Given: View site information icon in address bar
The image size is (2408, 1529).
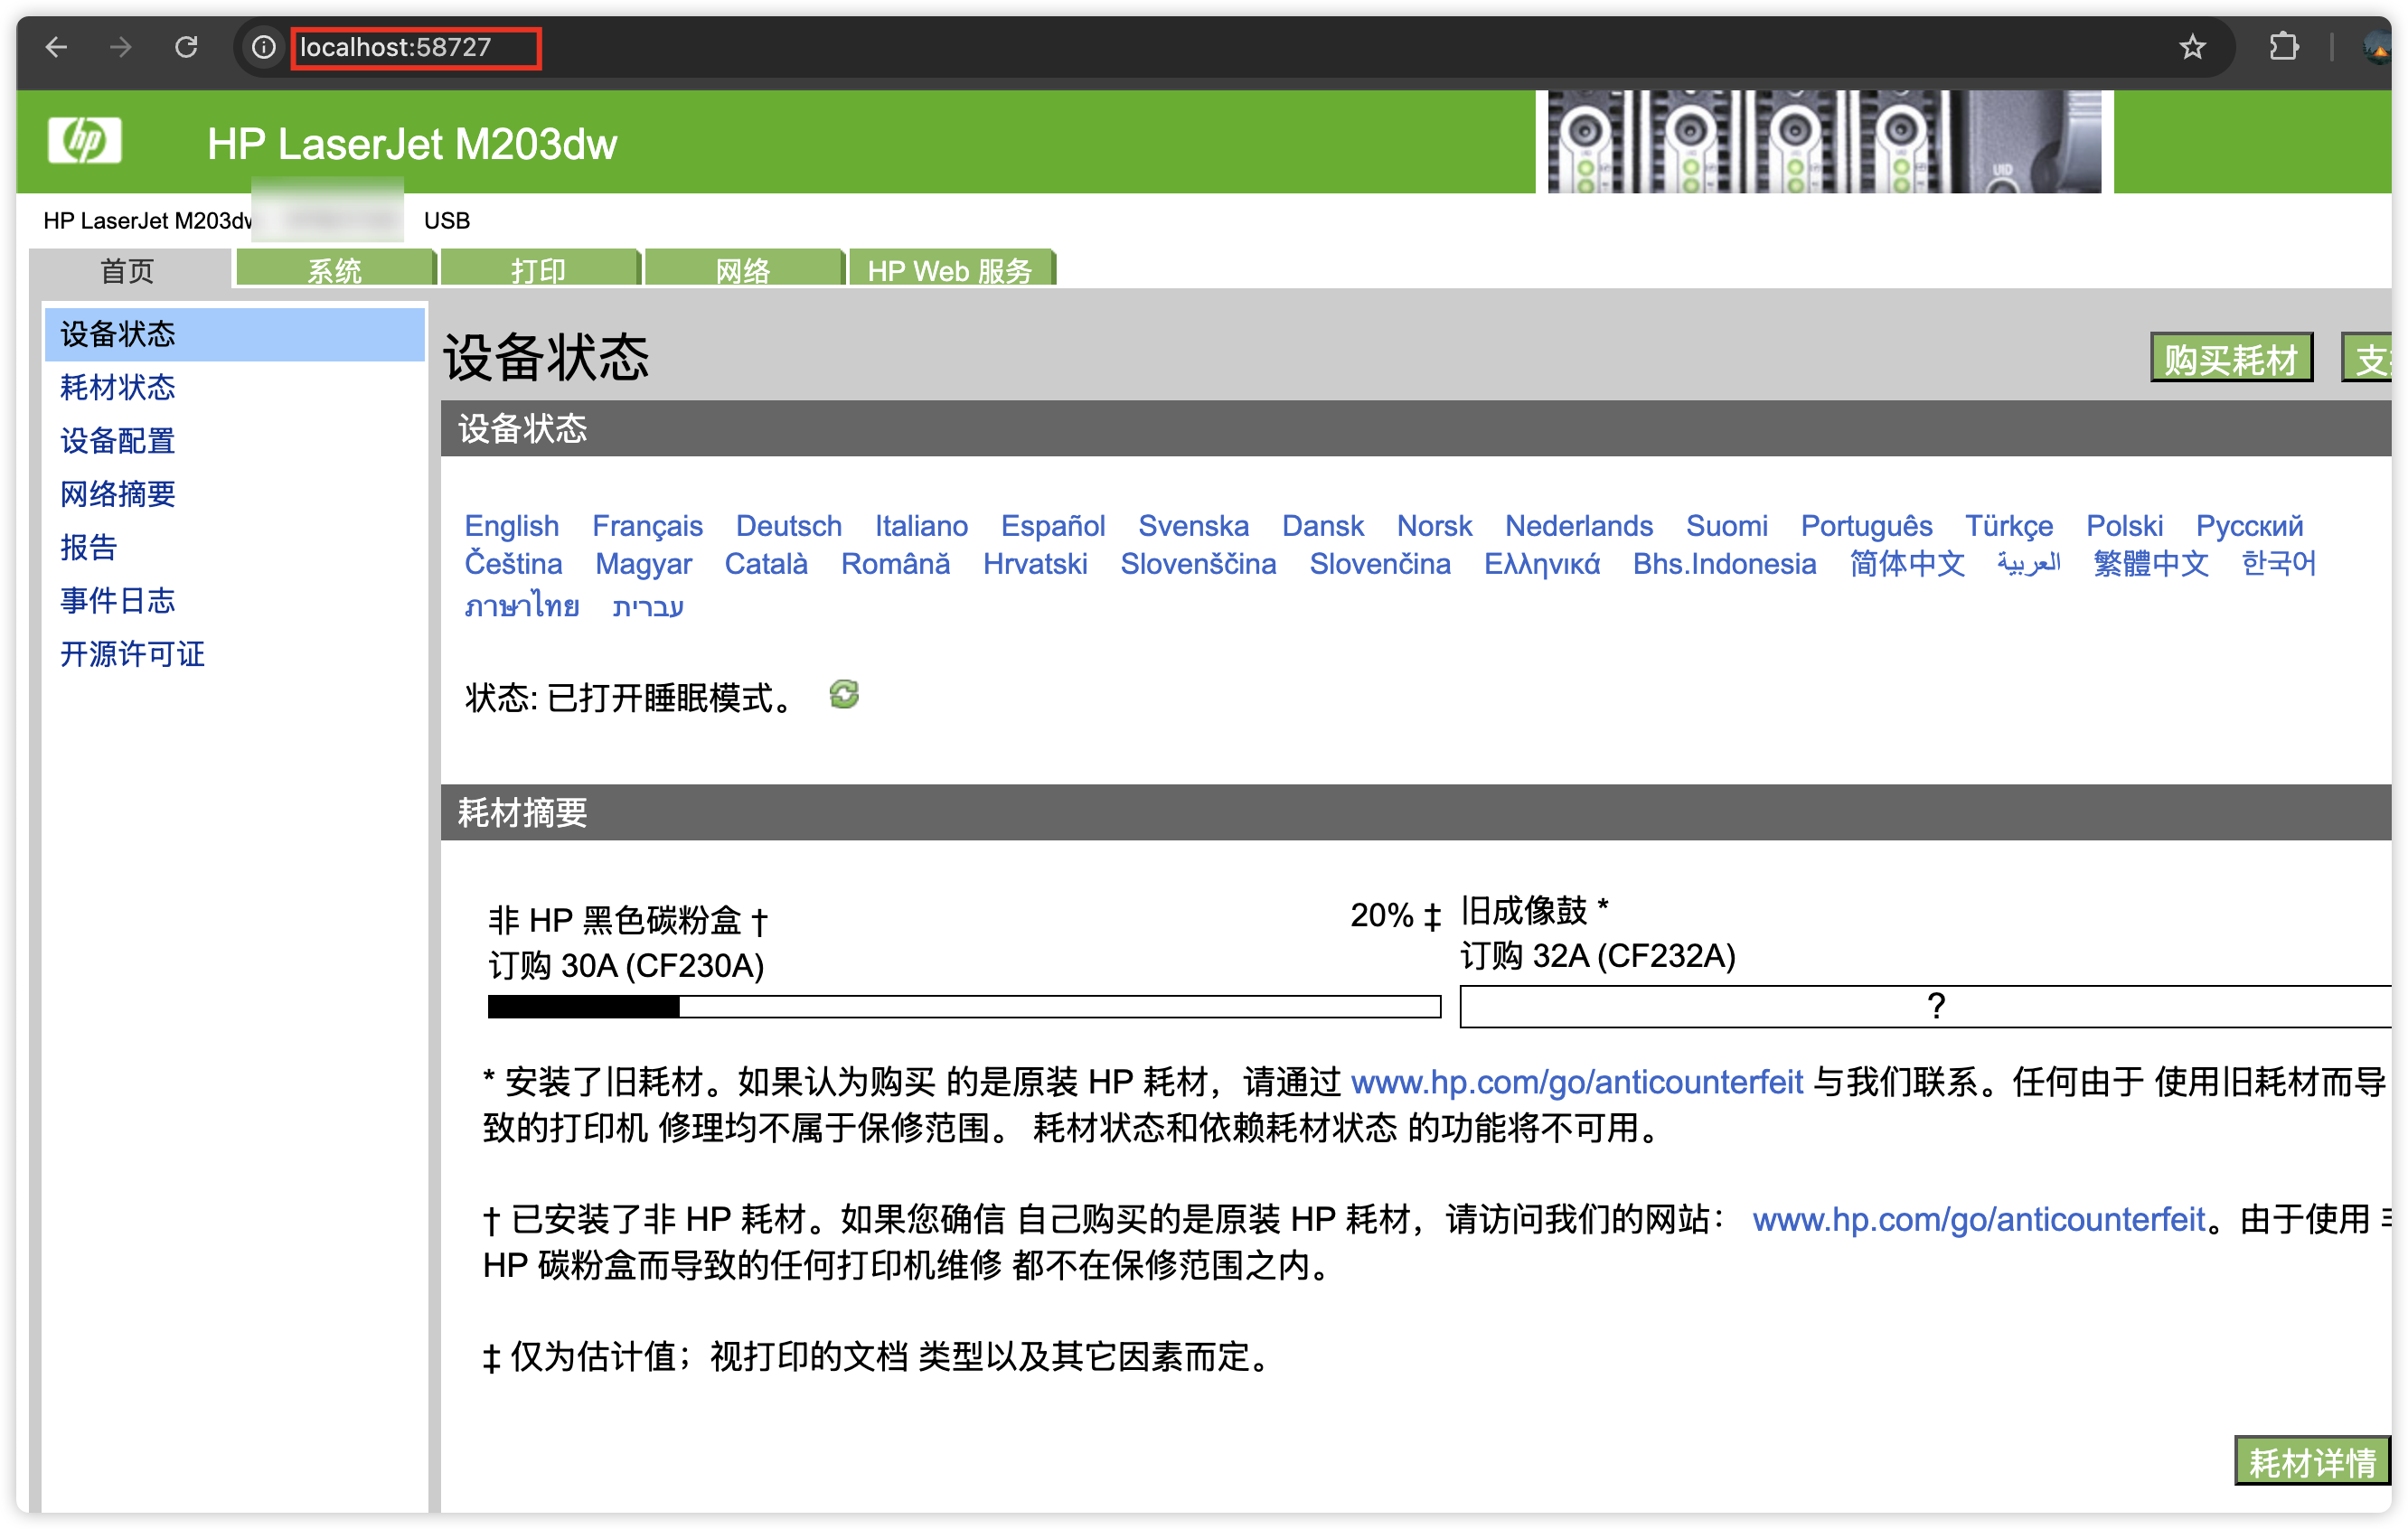Looking at the screenshot, I should 263,47.
